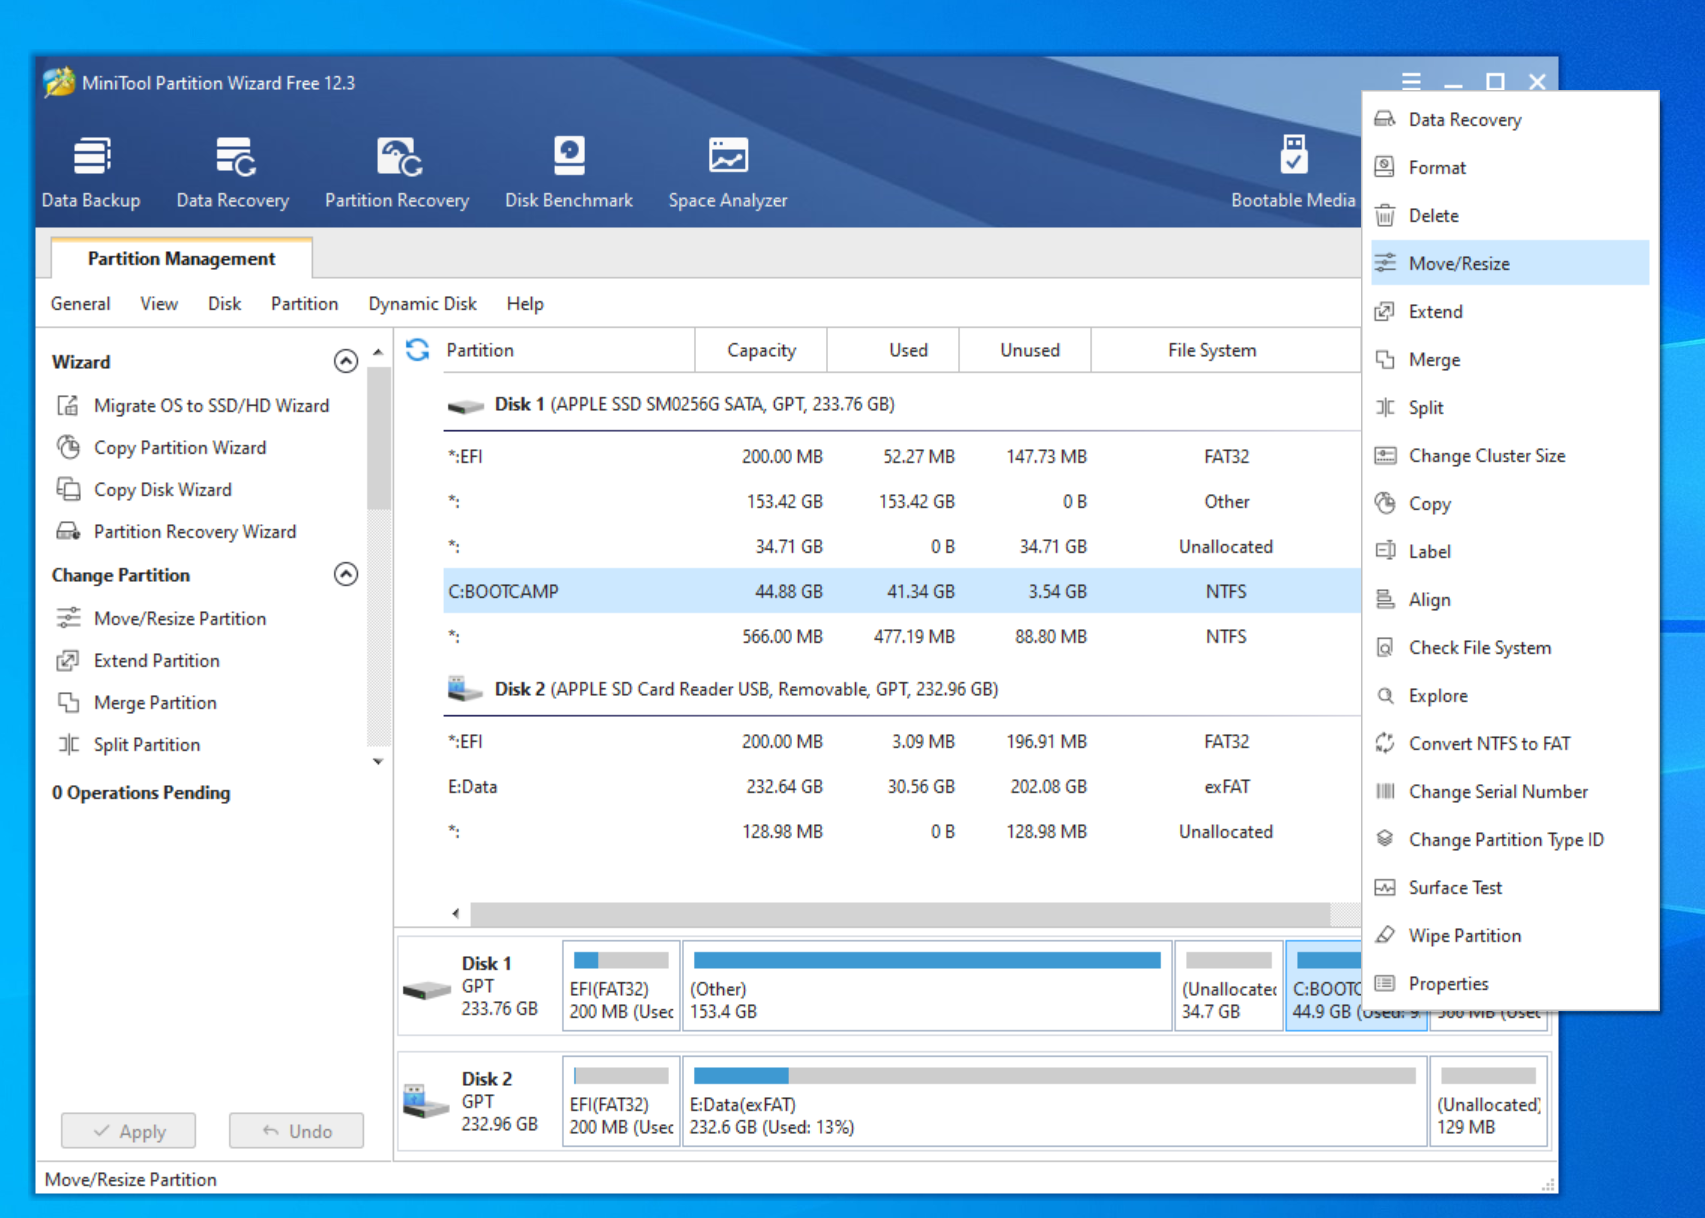Sort by the Capacity column header
The image size is (1705, 1218).
(761, 350)
